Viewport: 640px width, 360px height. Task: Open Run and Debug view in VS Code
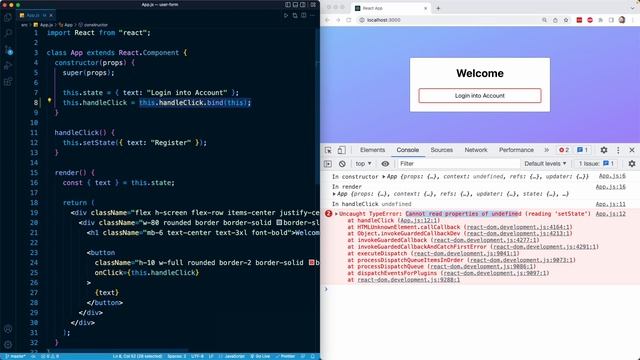click(x=8, y=65)
